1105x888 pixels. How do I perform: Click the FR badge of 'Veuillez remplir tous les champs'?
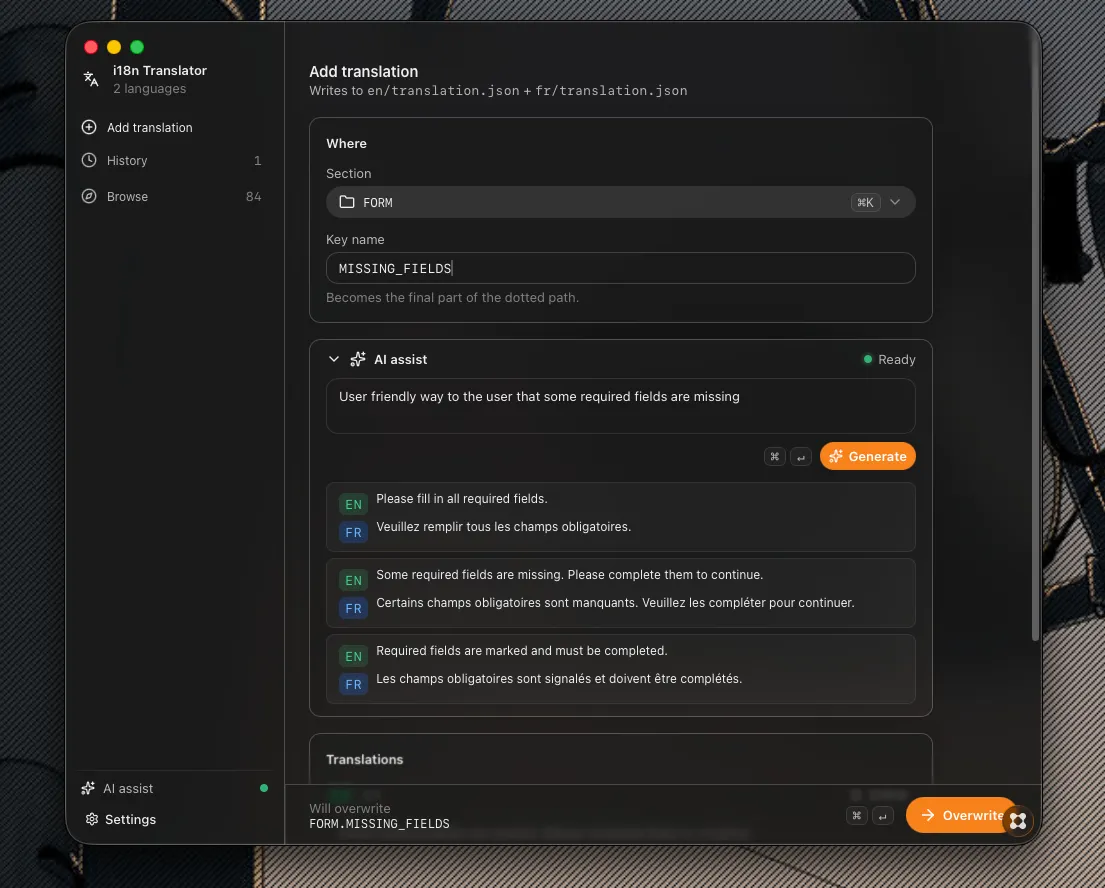coord(353,533)
